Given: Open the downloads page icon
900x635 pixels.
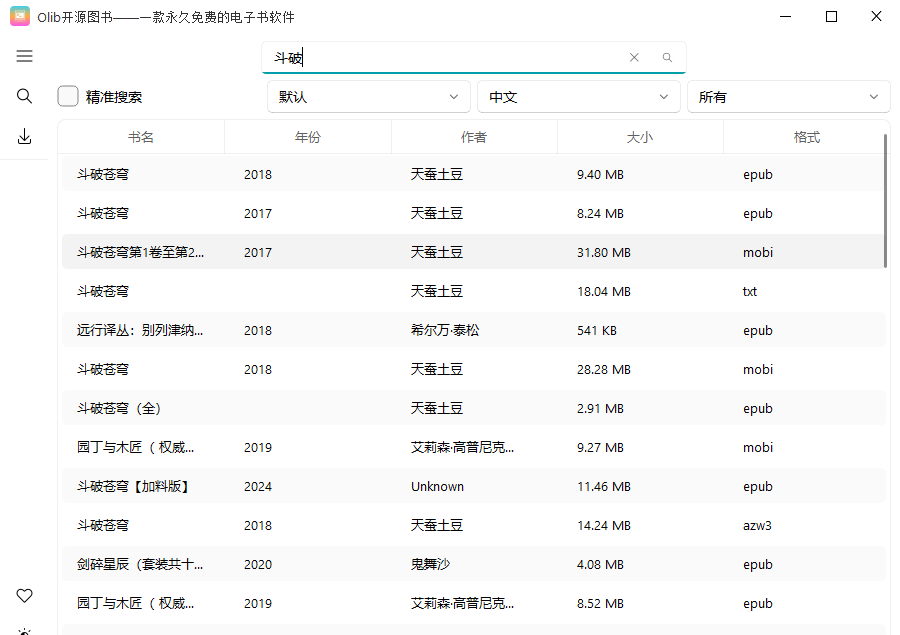Looking at the screenshot, I should [x=25, y=137].
